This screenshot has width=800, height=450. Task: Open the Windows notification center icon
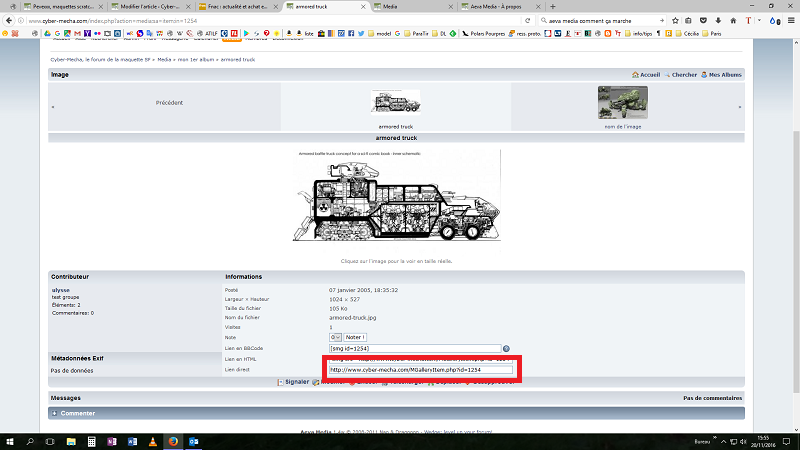(786, 441)
